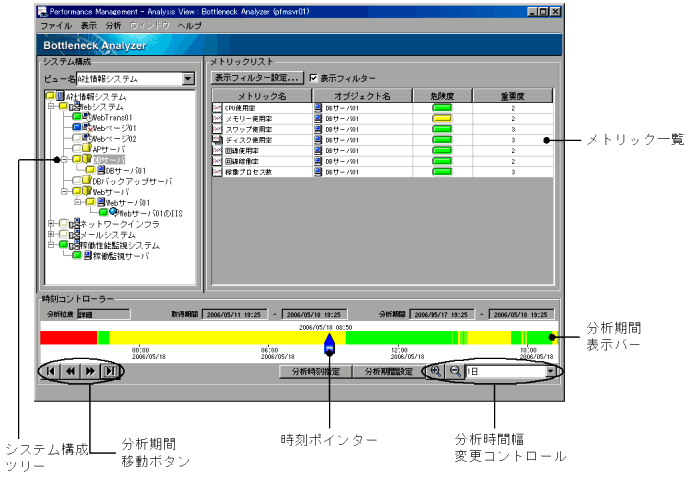Viewport: 688px width, 481px height.
Task: Click Webページ01 icon with red X
Action: tap(87, 128)
